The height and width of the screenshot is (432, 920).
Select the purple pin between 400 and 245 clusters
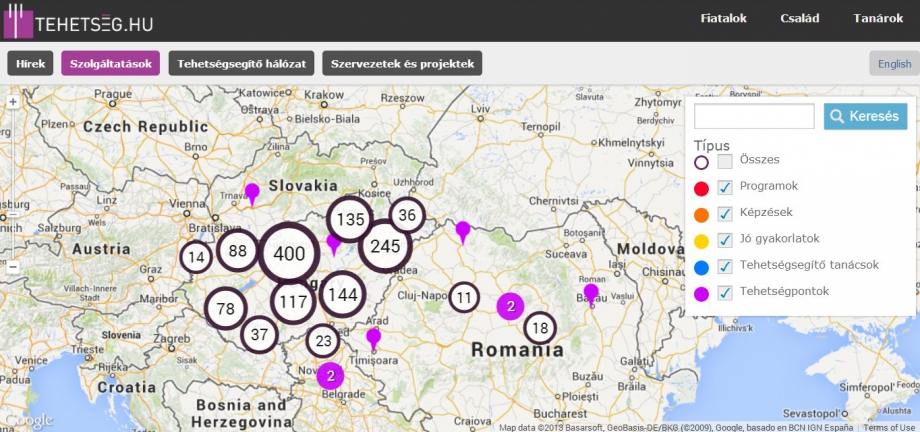pyautogui.click(x=333, y=244)
